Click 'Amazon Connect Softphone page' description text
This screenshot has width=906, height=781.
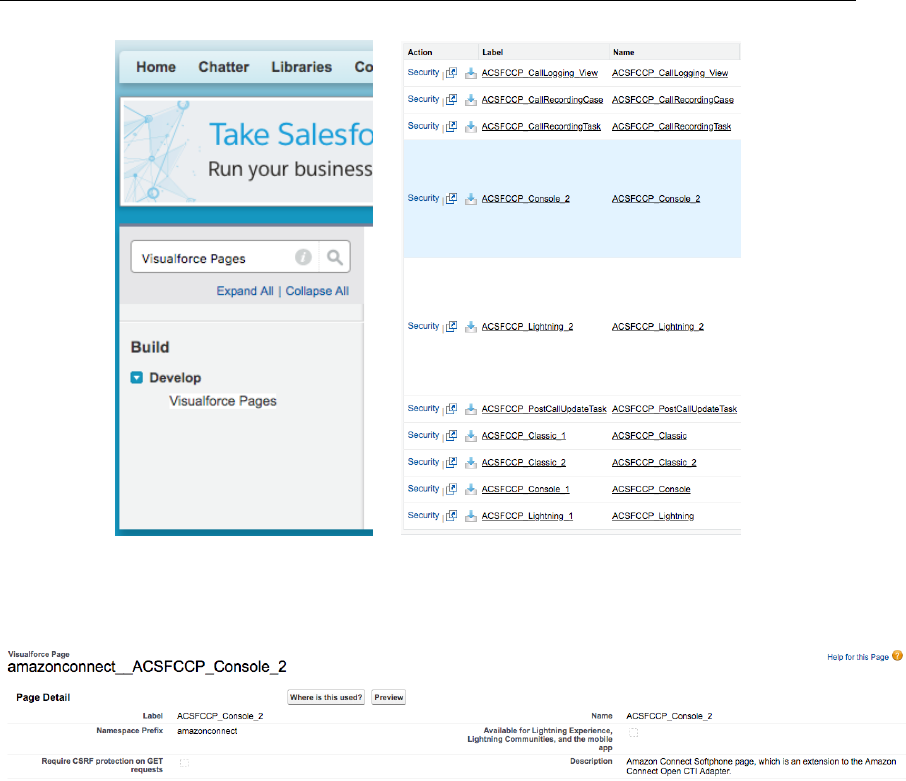point(761,766)
